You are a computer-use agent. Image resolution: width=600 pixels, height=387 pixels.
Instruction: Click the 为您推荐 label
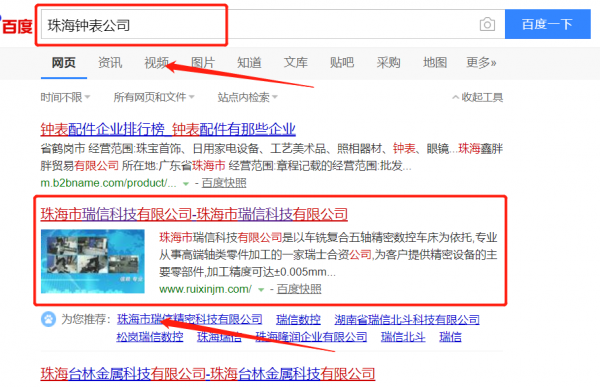pyautogui.click(x=86, y=319)
